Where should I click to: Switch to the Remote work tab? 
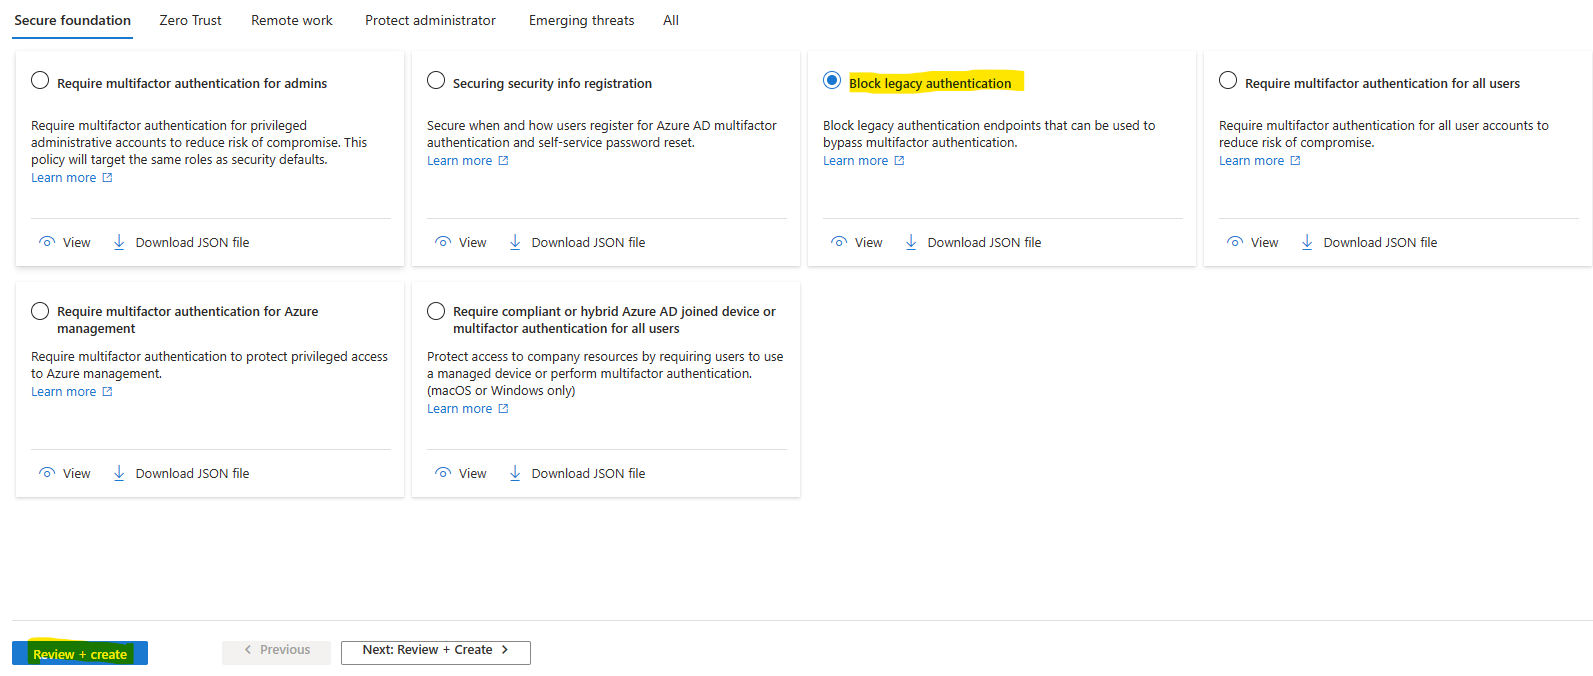pyautogui.click(x=292, y=20)
